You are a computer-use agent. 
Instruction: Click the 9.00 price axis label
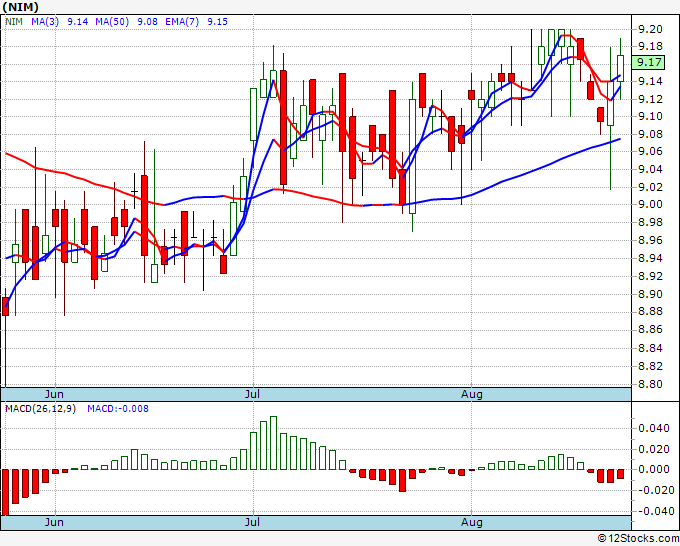[x=650, y=204]
